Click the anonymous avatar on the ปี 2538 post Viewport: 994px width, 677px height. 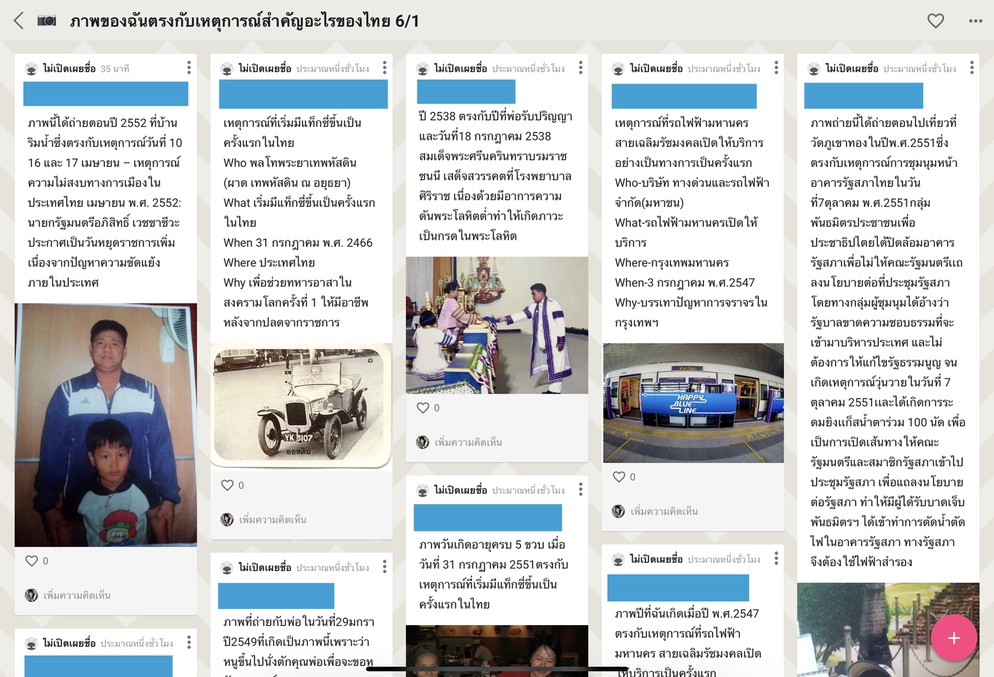(423, 68)
